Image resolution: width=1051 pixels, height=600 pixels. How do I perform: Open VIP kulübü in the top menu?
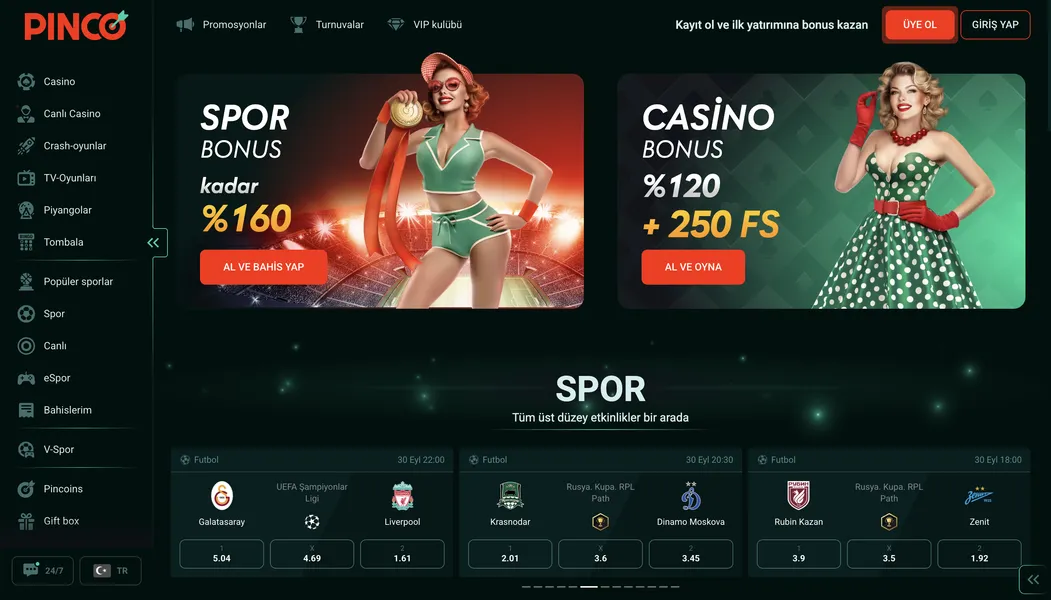pyautogui.click(x=425, y=25)
